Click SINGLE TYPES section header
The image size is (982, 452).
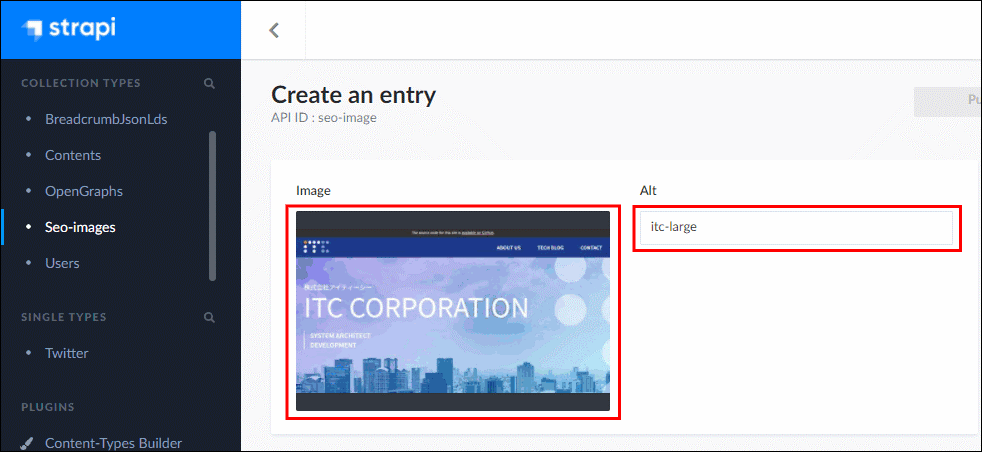click(64, 317)
